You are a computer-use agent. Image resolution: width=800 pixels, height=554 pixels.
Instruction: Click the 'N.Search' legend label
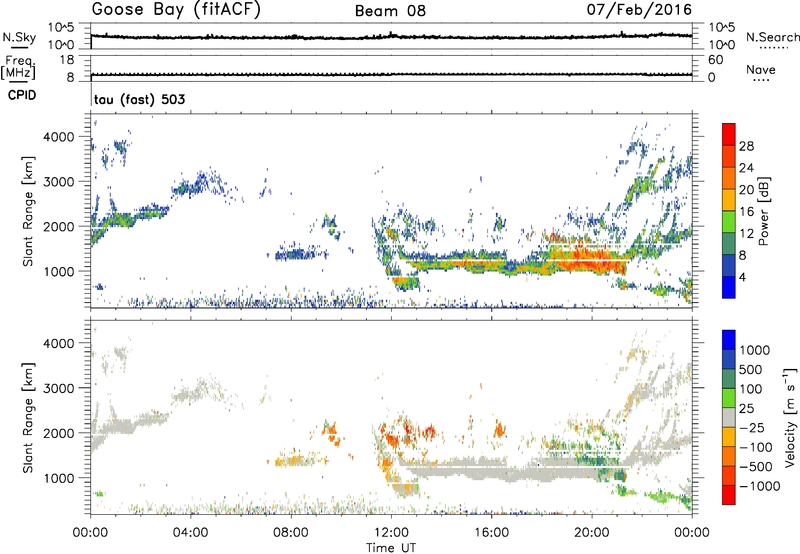[772, 37]
